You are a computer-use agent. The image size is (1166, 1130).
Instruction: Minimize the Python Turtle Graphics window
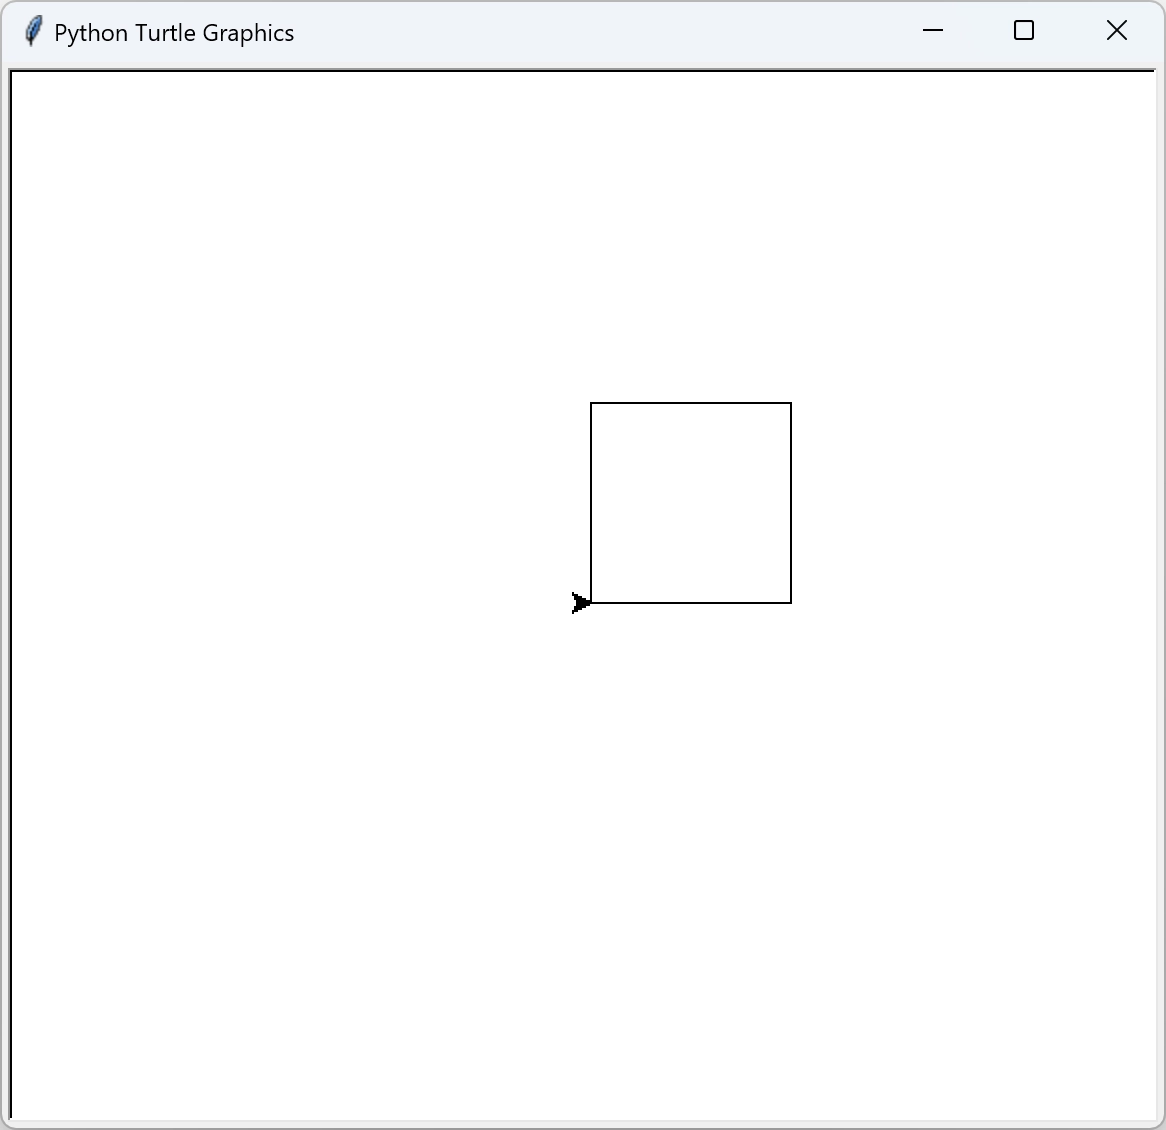(933, 30)
